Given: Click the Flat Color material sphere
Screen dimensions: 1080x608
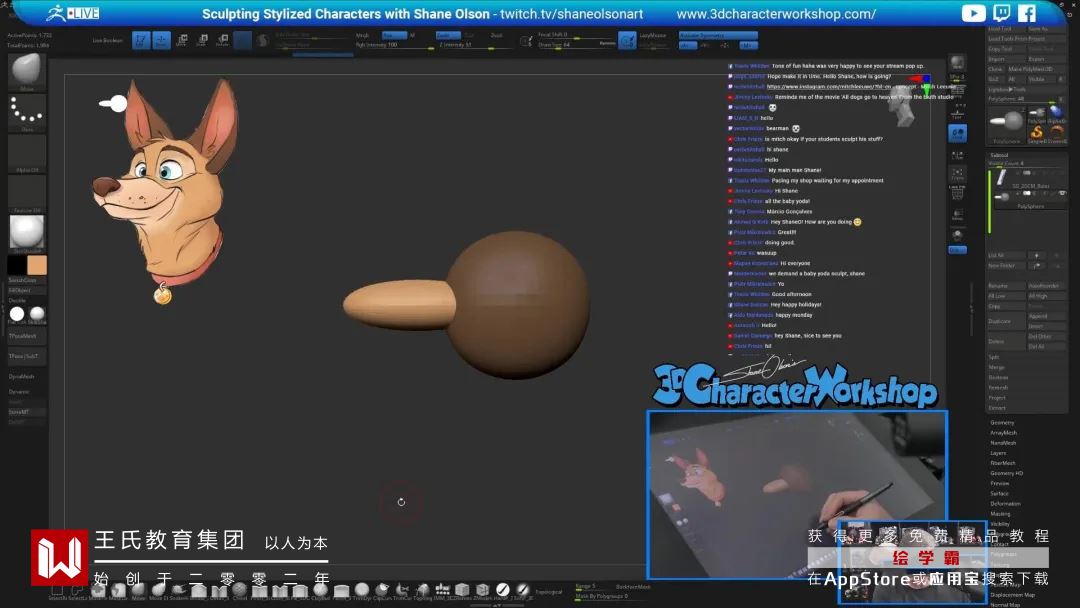Looking at the screenshot, I should (17, 314).
